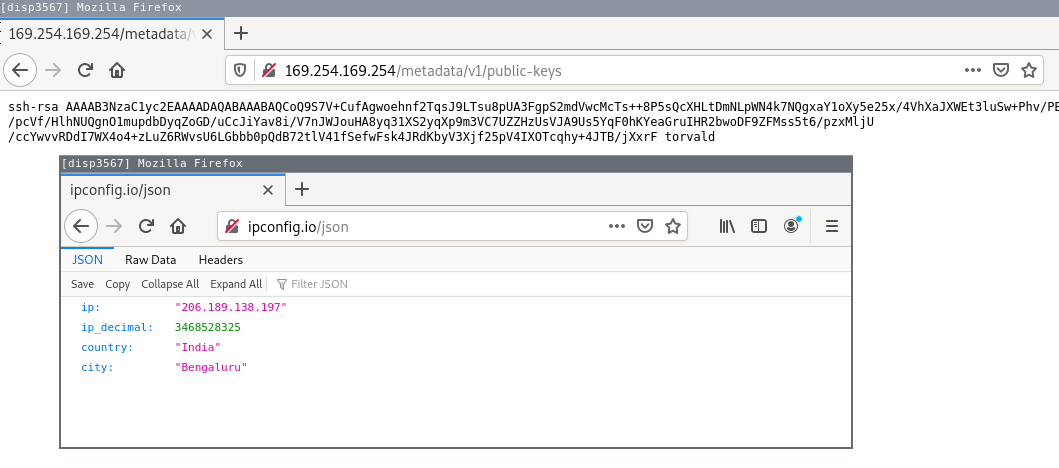Open the Library bookshelf icon
The height and width of the screenshot is (468, 1059).
click(x=727, y=226)
